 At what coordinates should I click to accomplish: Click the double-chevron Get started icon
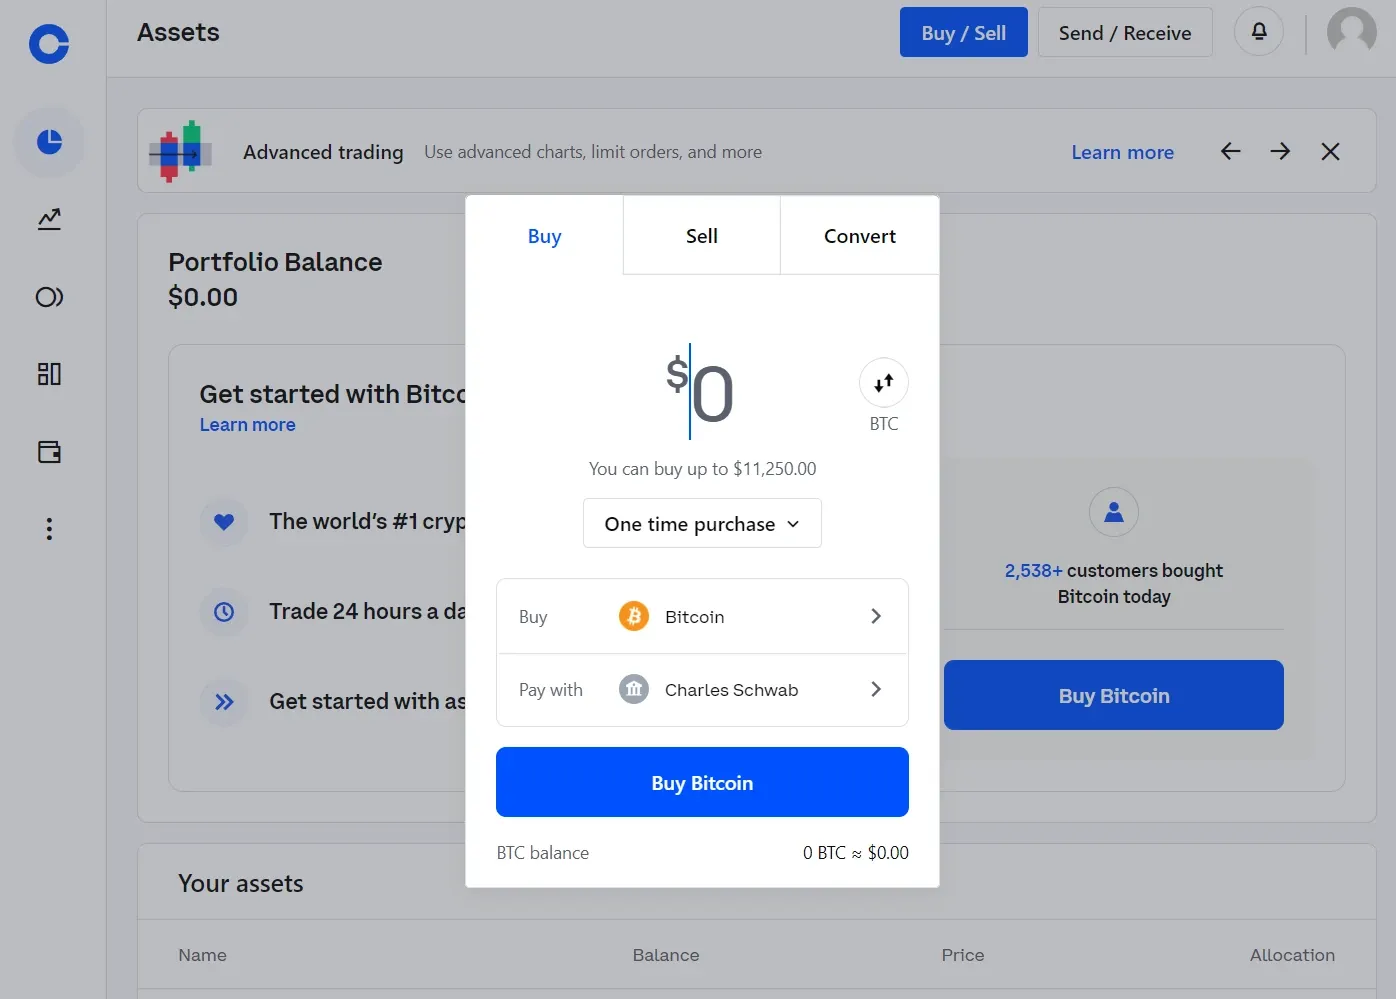pos(224,702)
